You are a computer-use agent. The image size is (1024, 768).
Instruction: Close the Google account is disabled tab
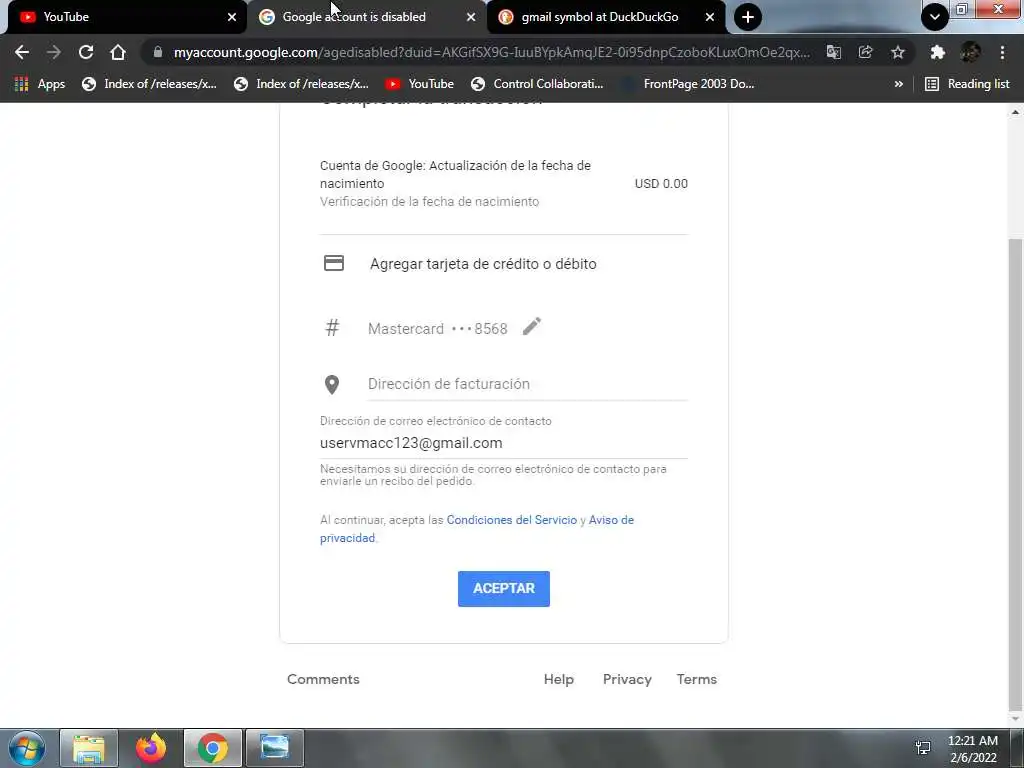[471, 17]
